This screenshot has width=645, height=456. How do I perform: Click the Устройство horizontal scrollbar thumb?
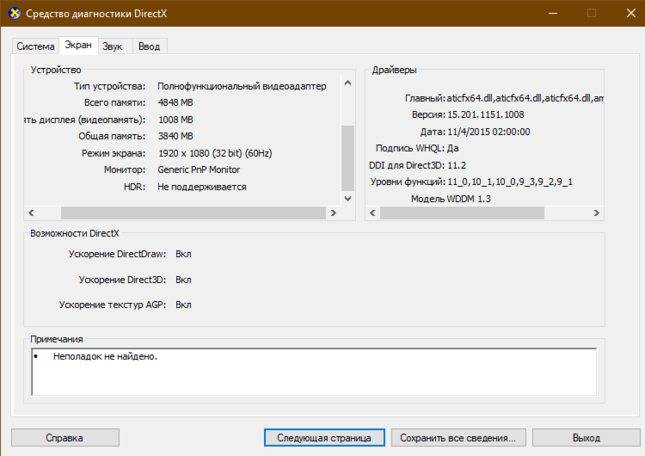tap(193, 213)
